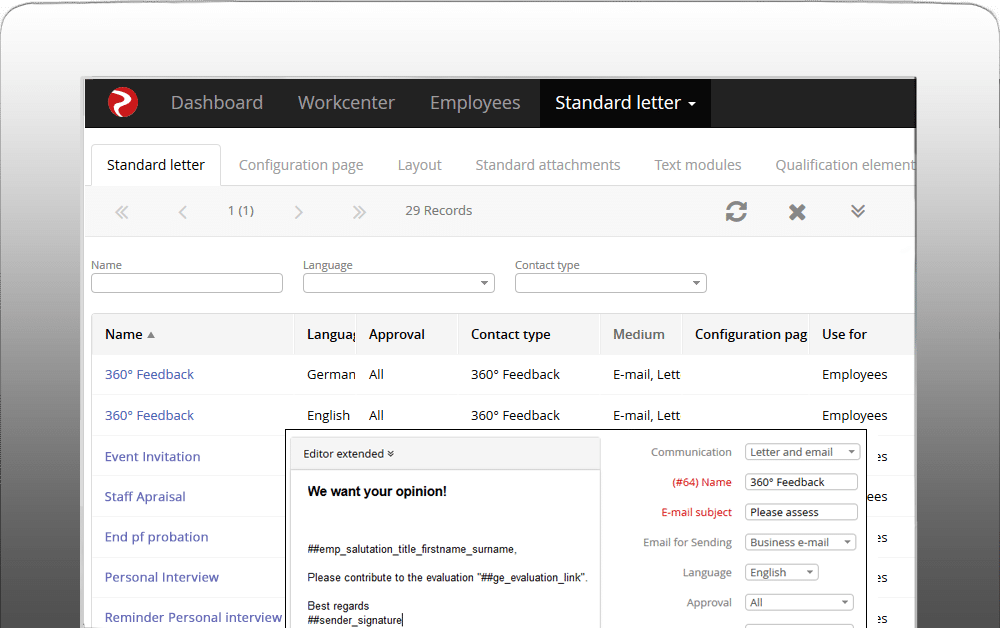Open Dashboard in top navigation

coord(217,103)
